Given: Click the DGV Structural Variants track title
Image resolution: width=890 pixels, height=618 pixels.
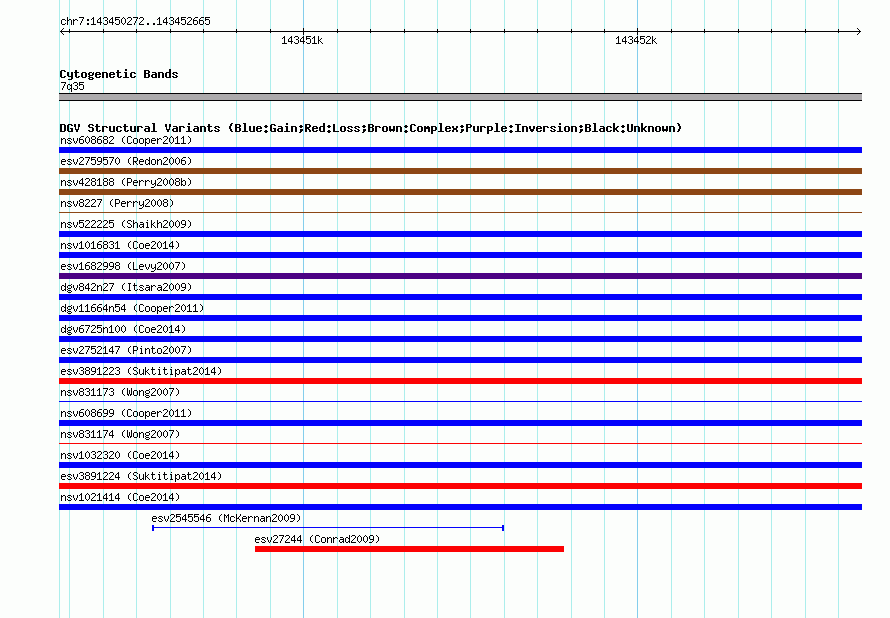Looking at the screenshot, I should pyautogui.click(x=371, y=128).
